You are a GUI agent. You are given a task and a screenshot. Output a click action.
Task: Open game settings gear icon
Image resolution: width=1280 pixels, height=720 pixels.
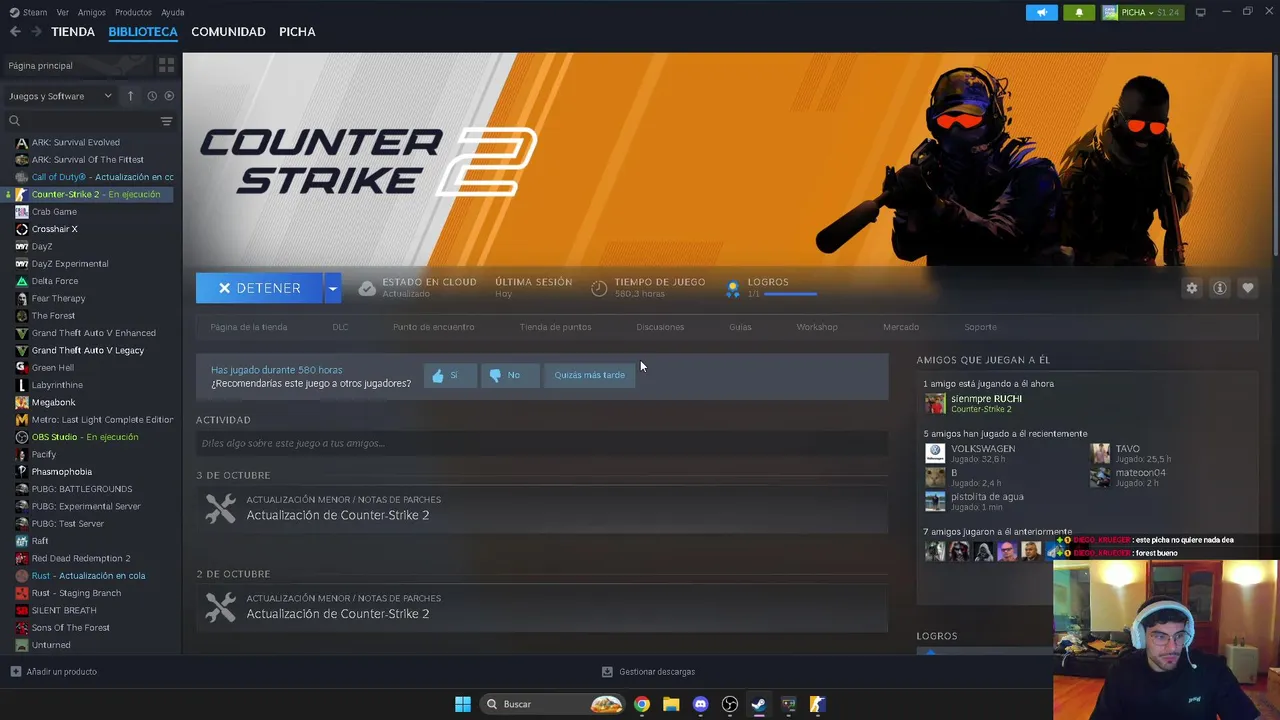point(1192,288)
